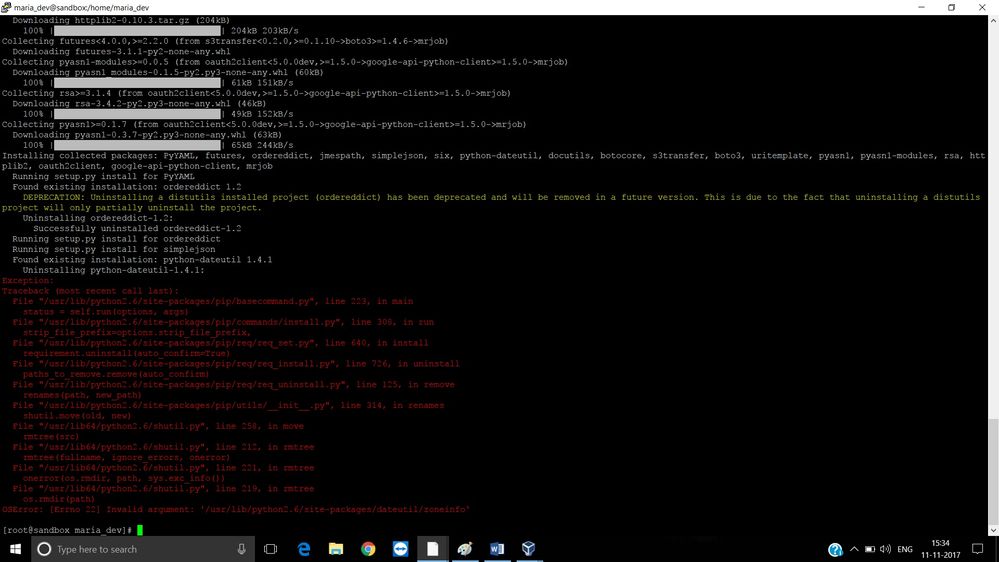Image resolution: width=999 pixels, height=562 pixels.
Task: Click the help question mark tray icon
Action: [x=835, y=549]
